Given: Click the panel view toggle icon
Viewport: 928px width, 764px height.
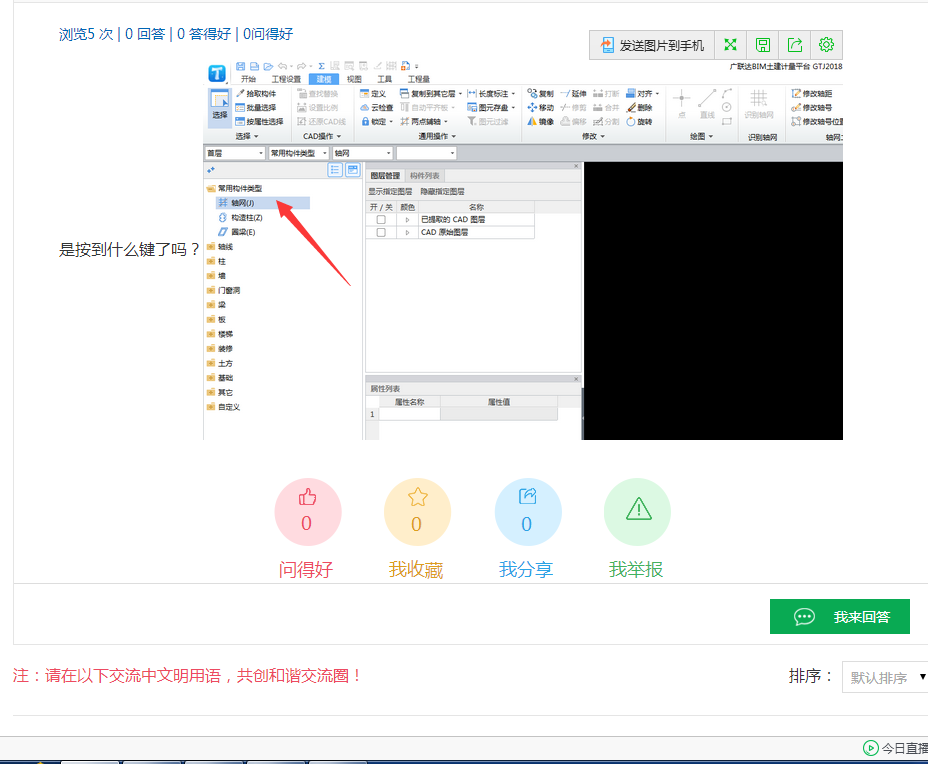Looking at the screenshot, I should coord(353,170).
